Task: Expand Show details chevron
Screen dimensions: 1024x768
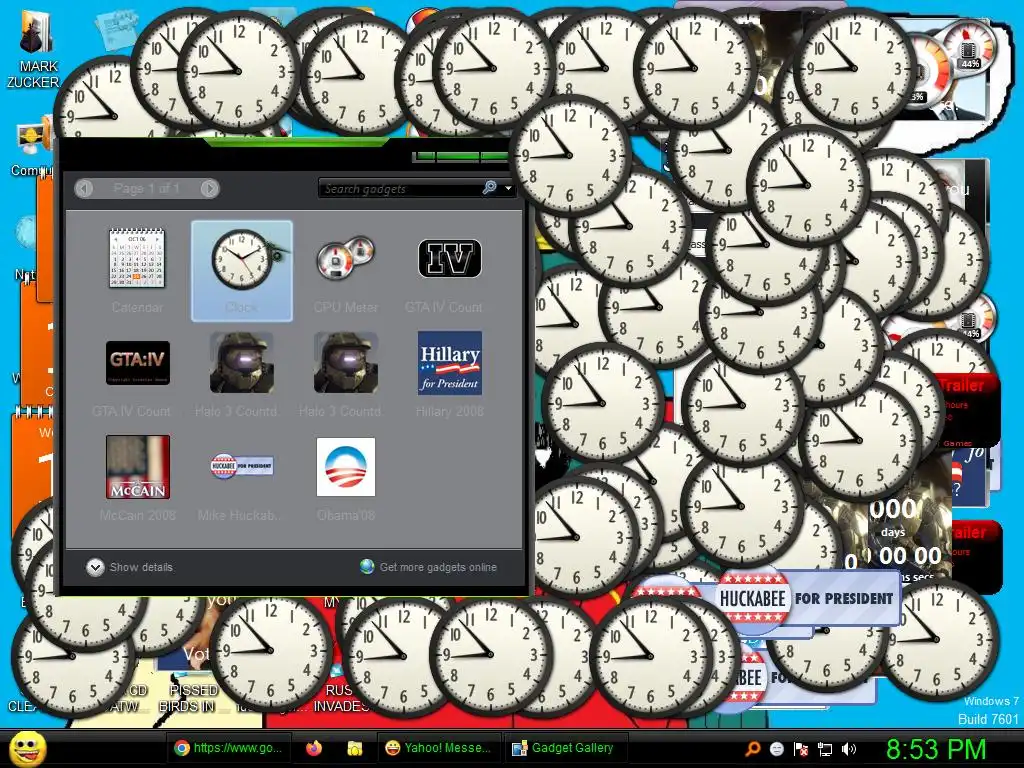Action: pos(95,567)
